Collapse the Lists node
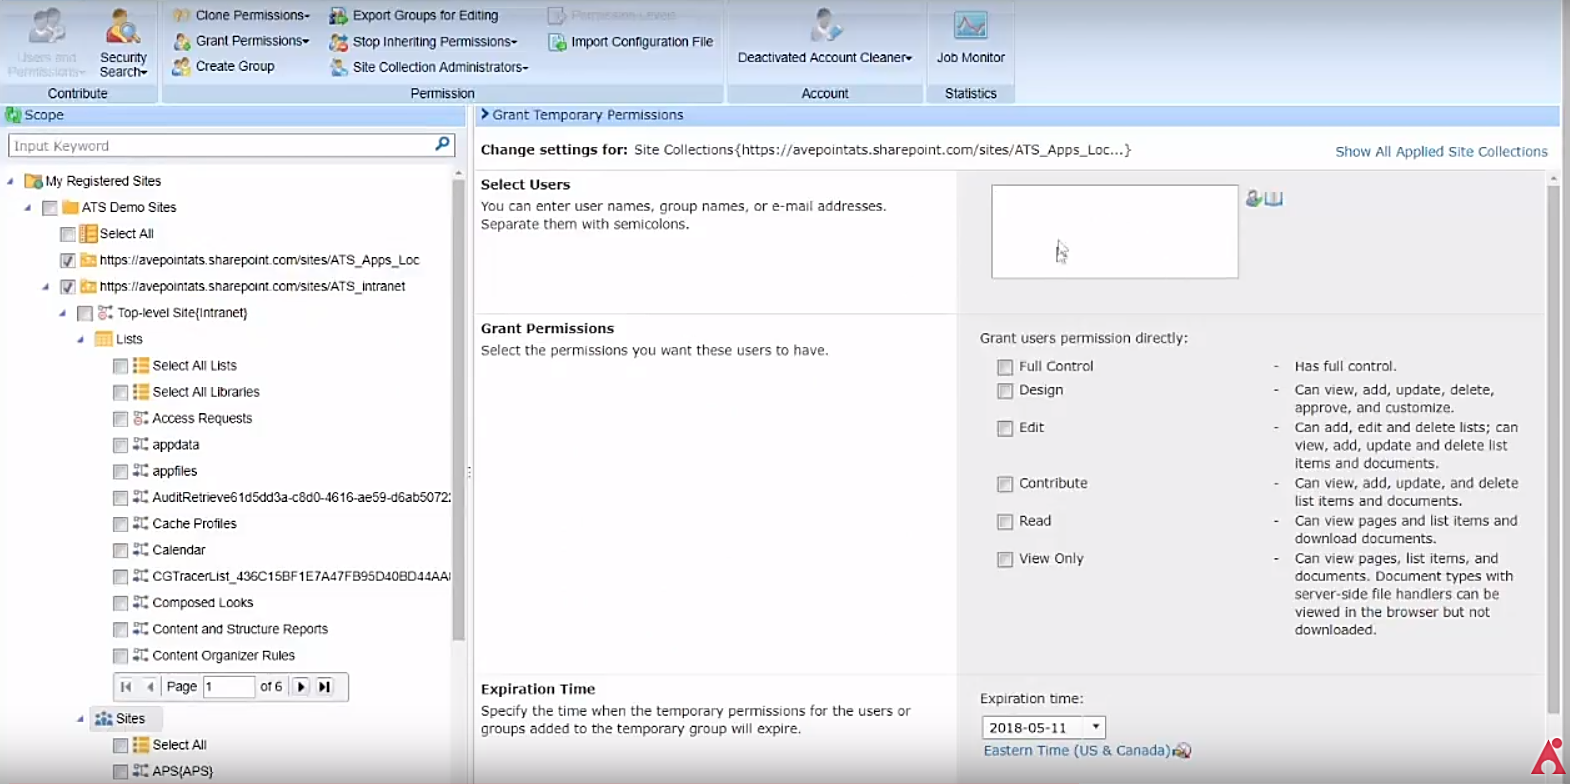The height and width of the screenshot is (784, 1570). point(80,339)
